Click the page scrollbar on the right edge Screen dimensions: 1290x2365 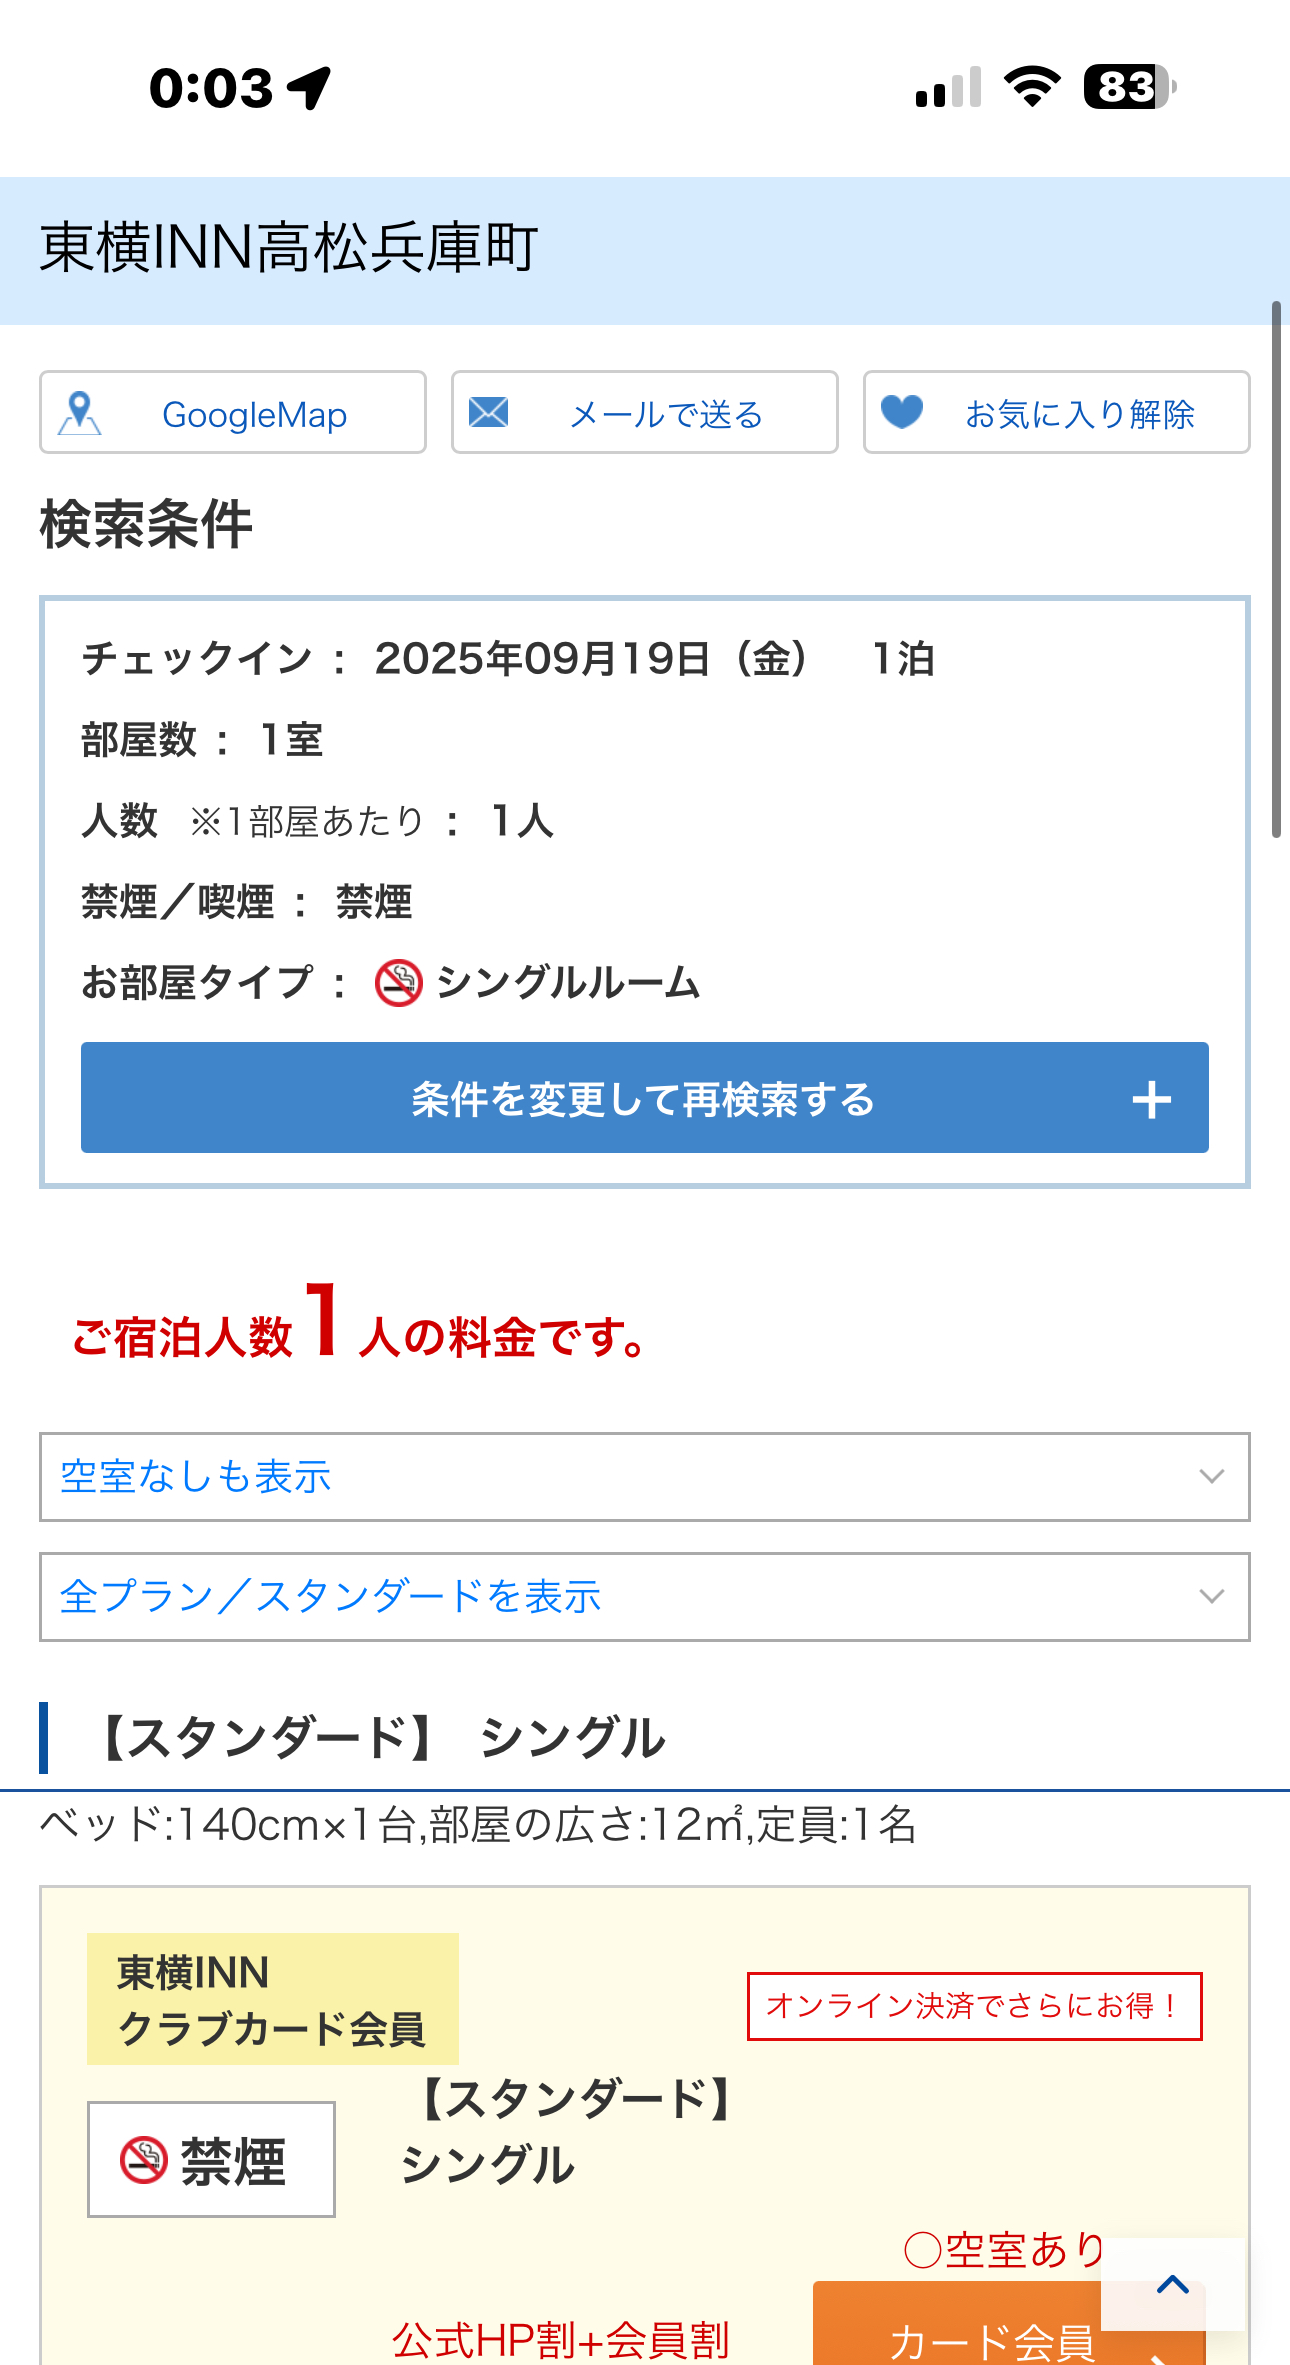1276,568
